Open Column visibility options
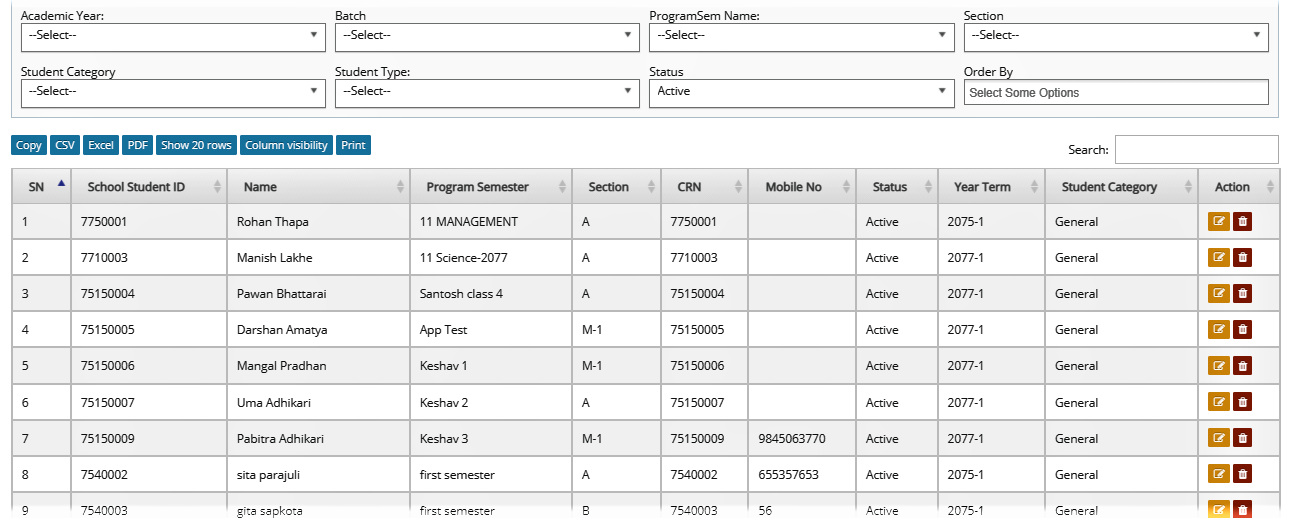This screenshot has height=518, width=1296. (x=286, y=145)
